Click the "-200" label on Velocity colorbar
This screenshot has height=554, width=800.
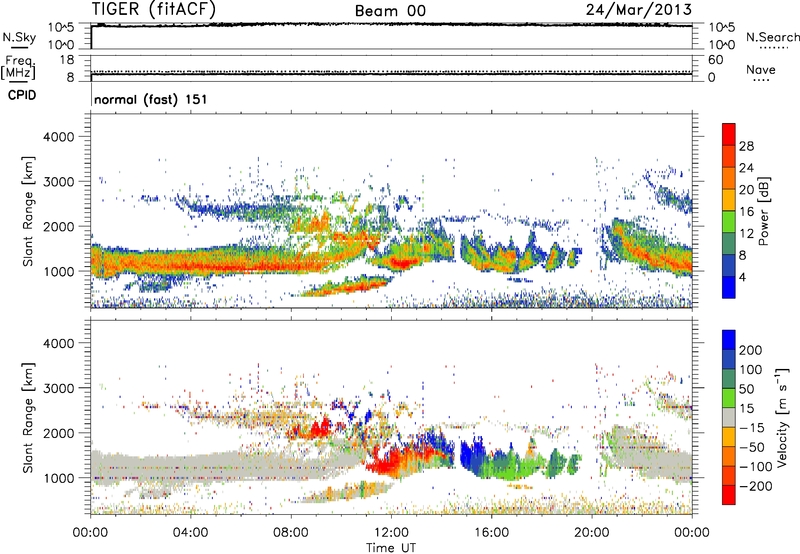tap(755, 486)
